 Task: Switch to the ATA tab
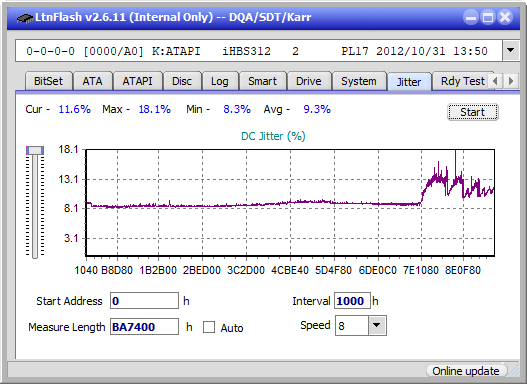(x=92, y=81)
